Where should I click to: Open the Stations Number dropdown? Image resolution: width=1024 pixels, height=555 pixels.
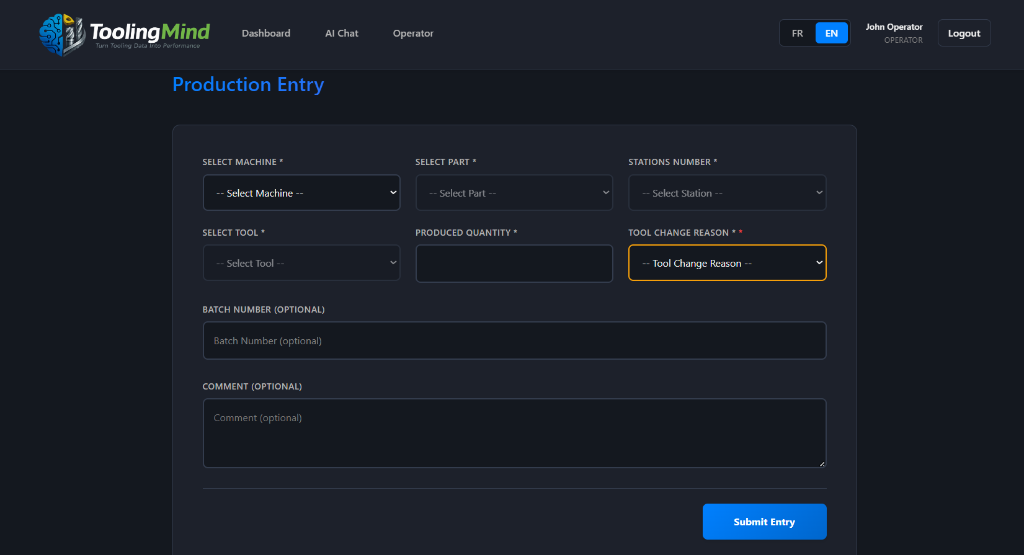(x=727, y=193)
